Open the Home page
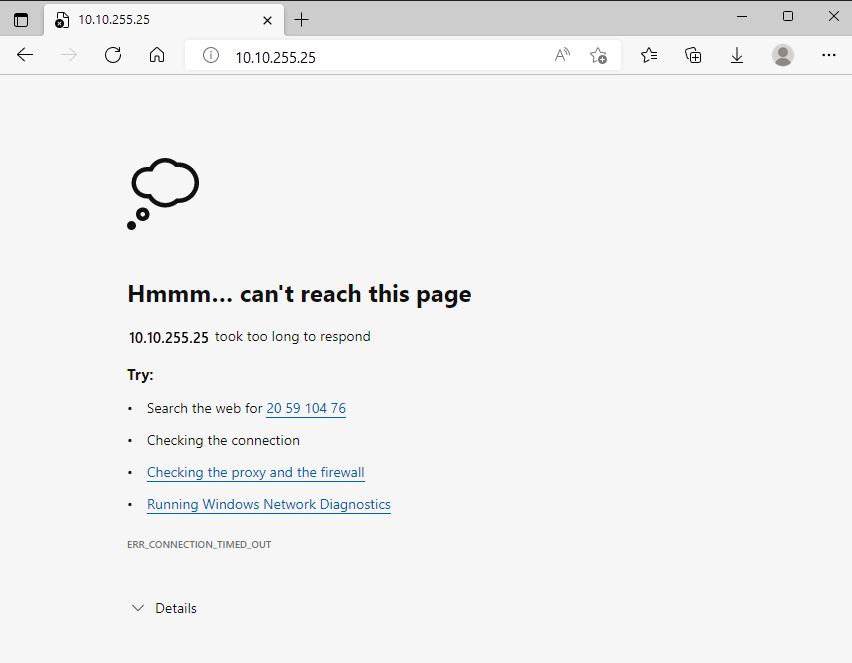 [158, 55]
